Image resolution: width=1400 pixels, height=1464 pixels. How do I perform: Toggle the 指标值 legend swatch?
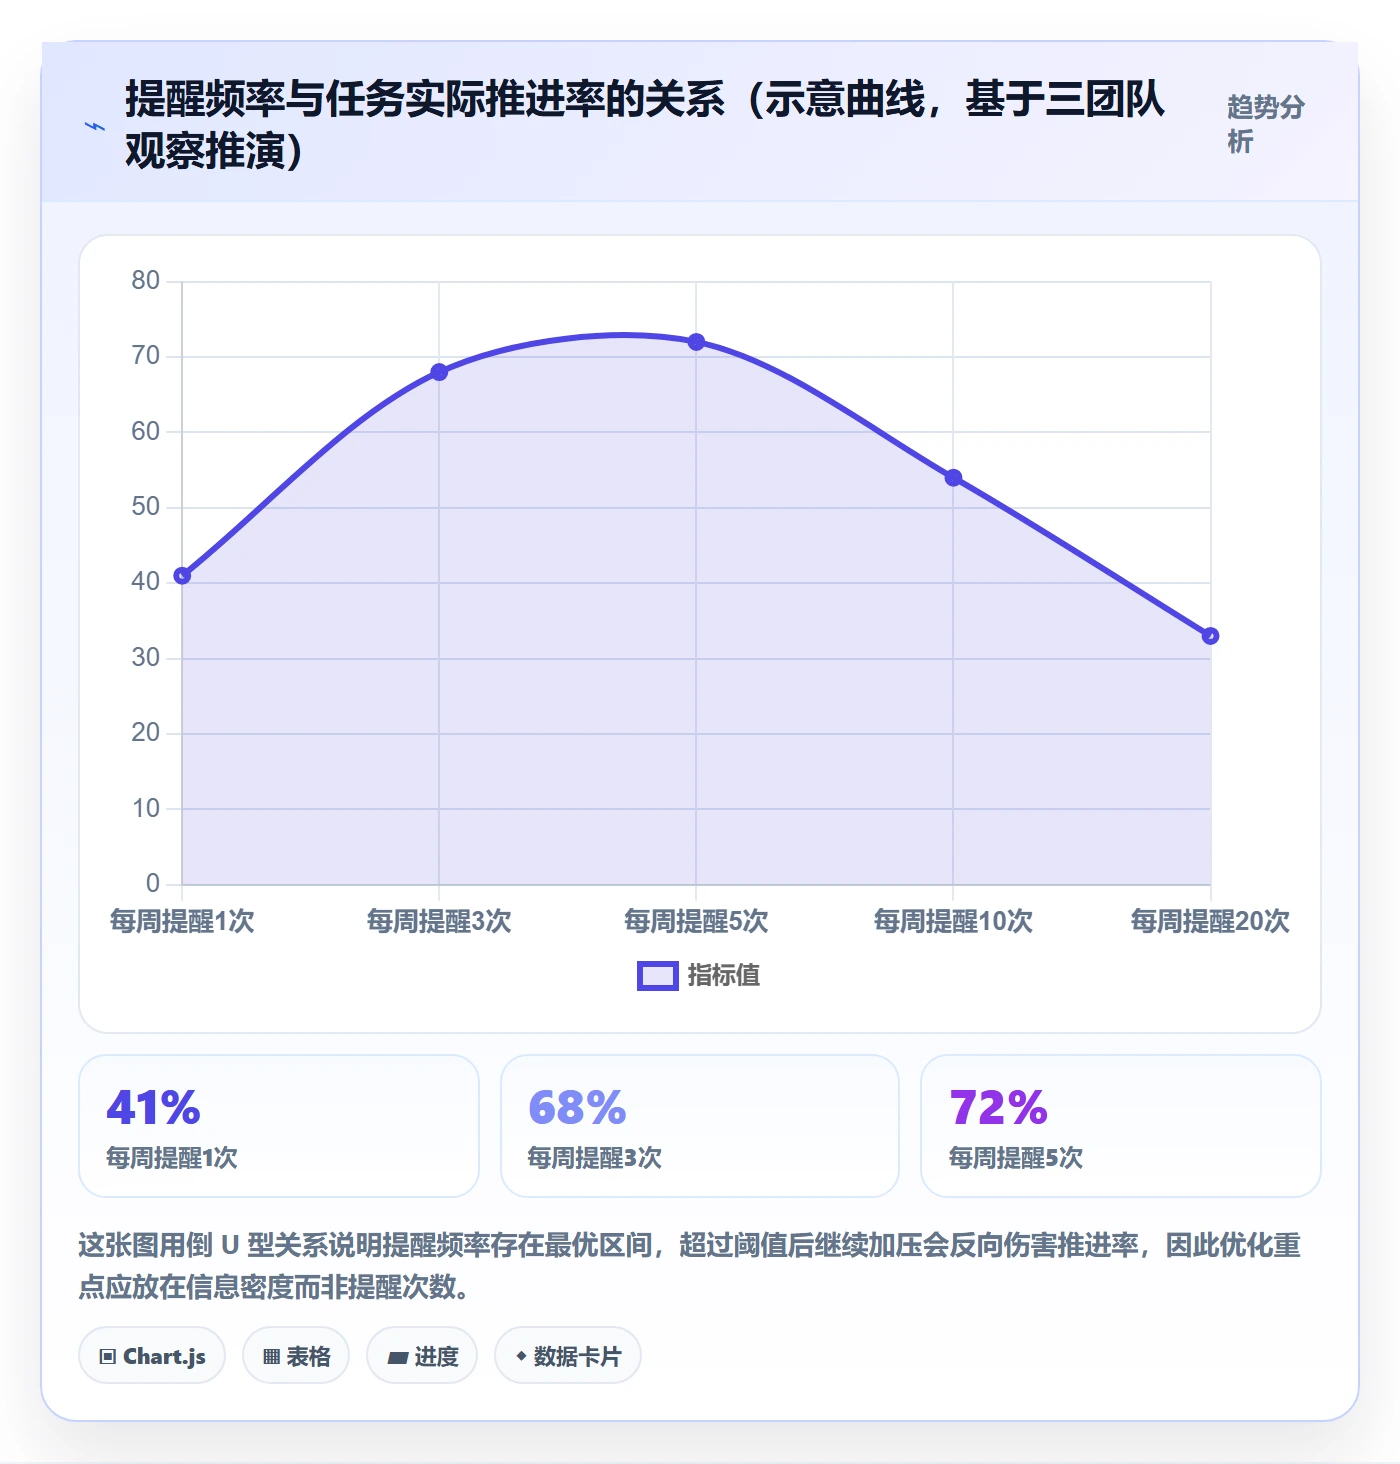pos(658,976)
